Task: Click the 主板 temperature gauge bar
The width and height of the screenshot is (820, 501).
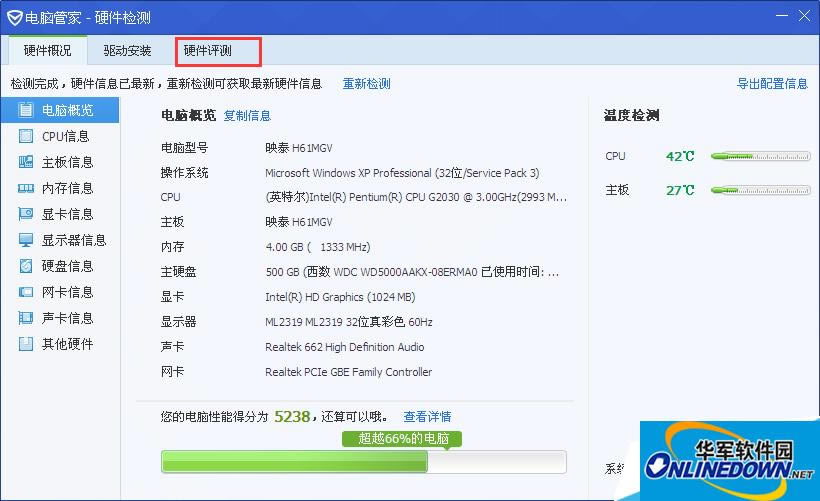Action: (x=760, y=190)
